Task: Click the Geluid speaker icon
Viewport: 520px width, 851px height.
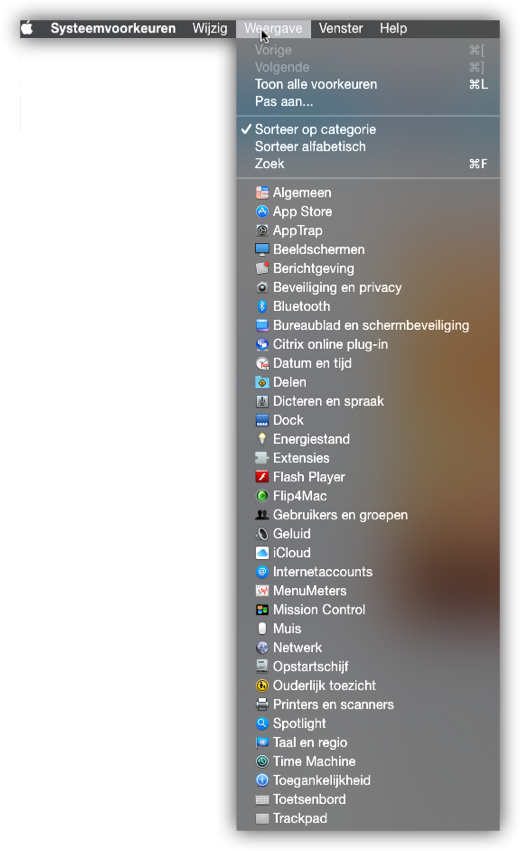Action: 262,534
